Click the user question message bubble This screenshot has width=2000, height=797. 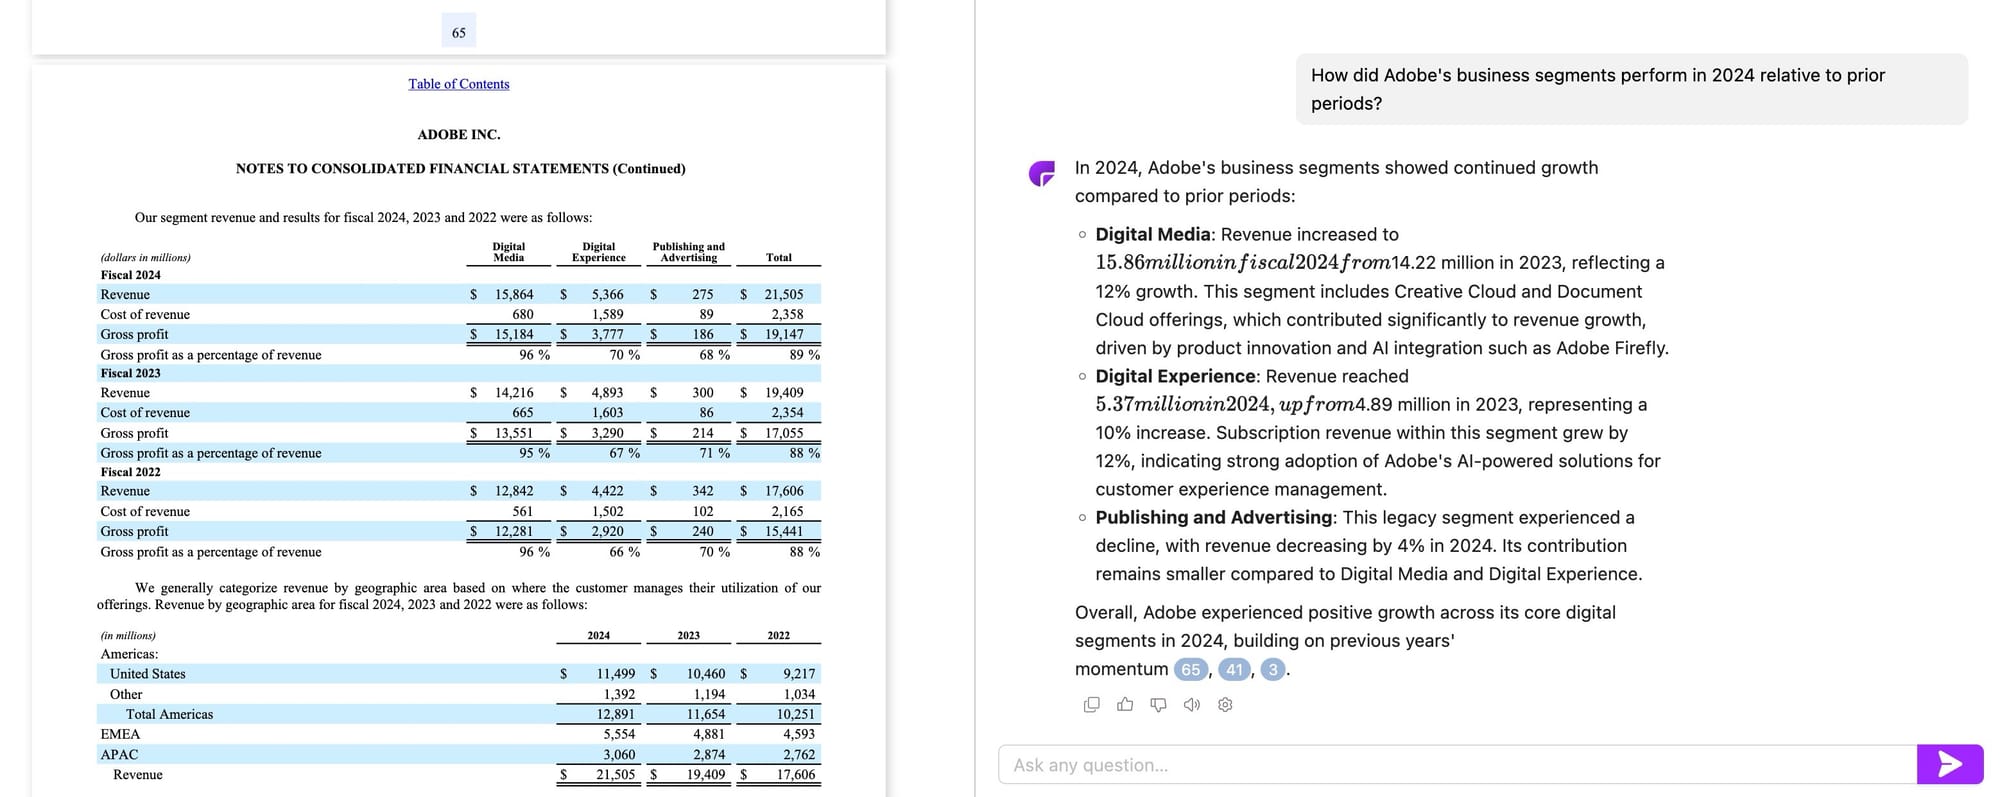tap(1632, 89)
